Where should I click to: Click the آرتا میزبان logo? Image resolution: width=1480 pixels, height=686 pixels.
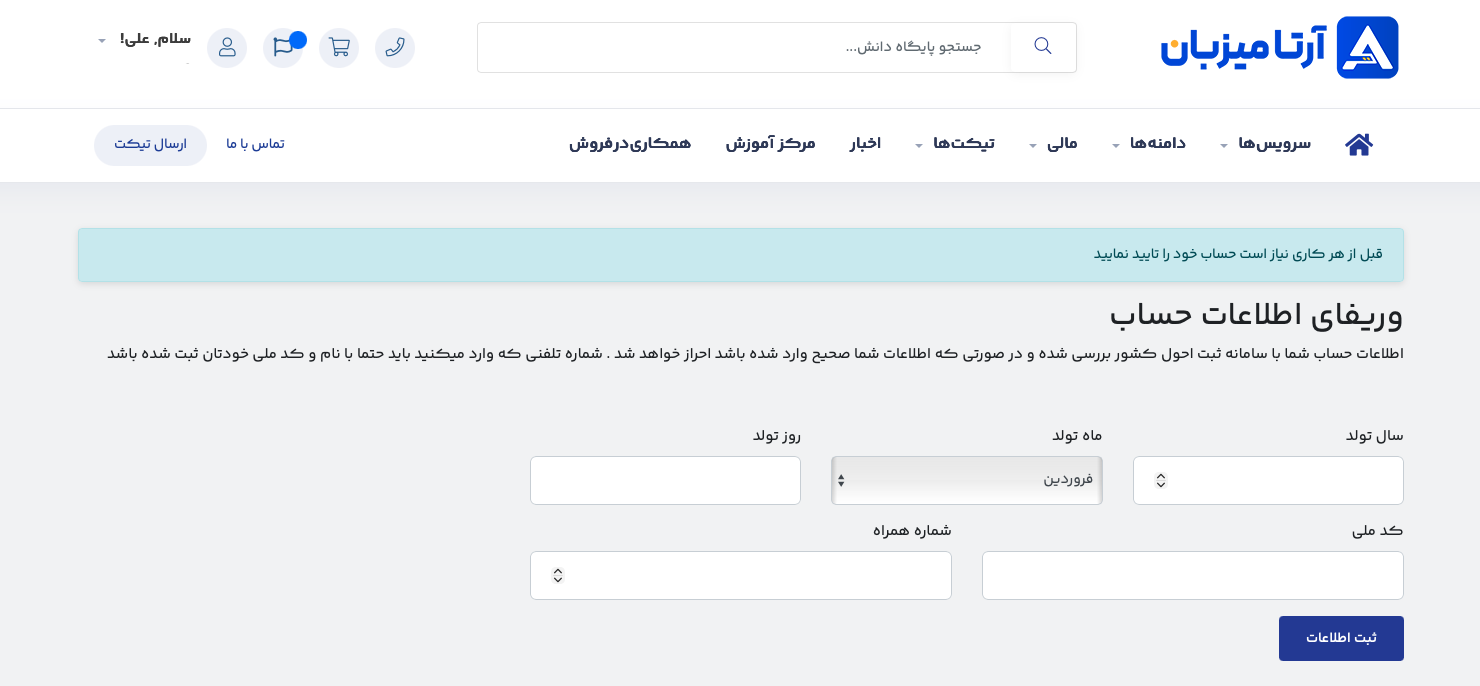[x=1279, y=47]
